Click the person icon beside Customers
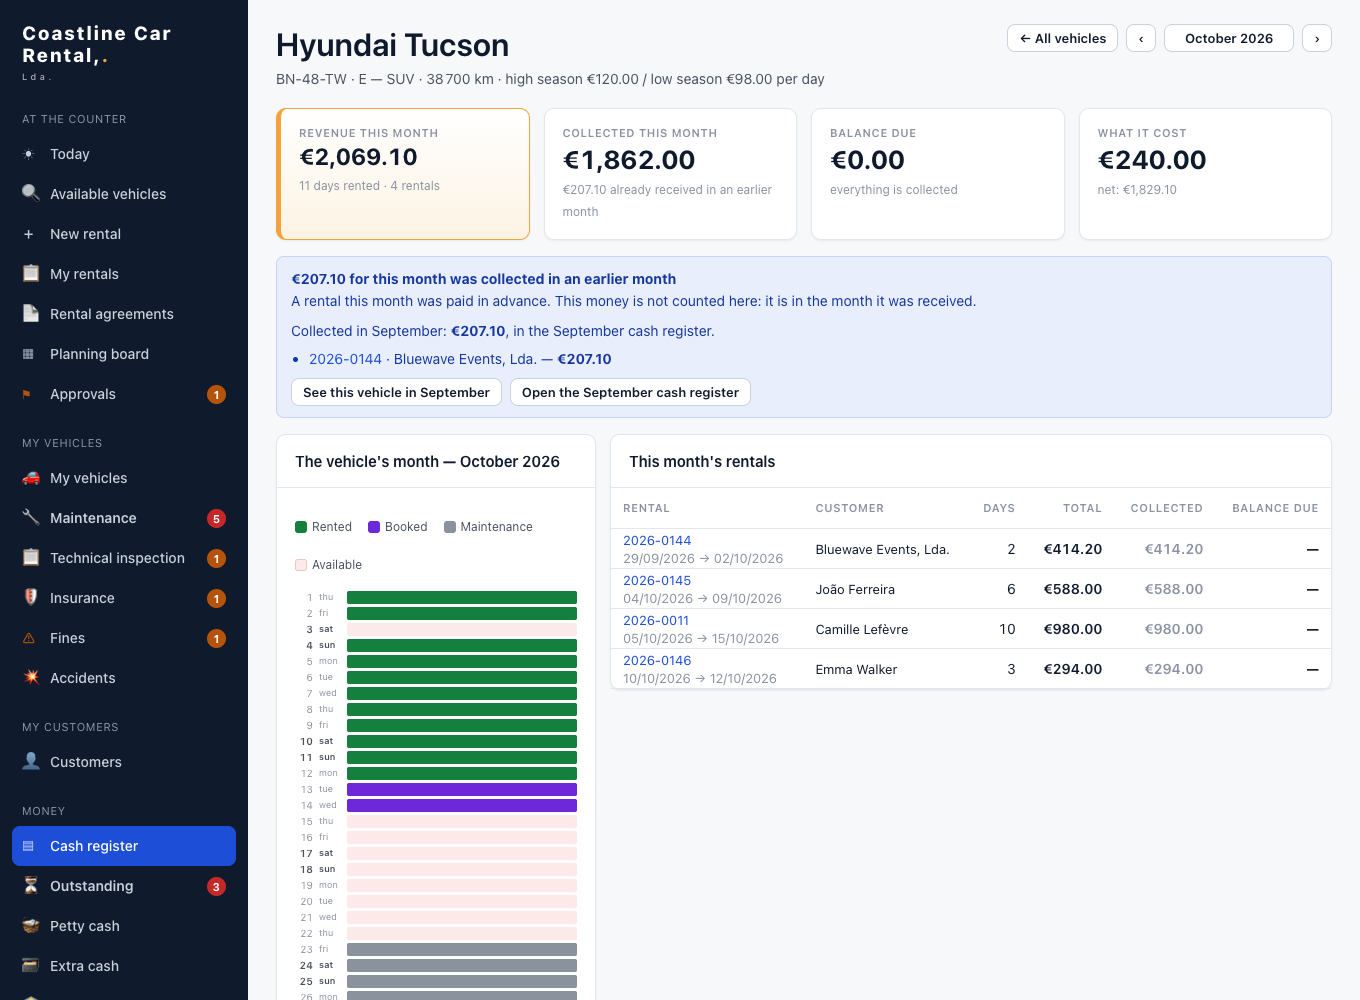Image resolution: width=1360 pixels, height=1000 pixels. pos(31,761)
